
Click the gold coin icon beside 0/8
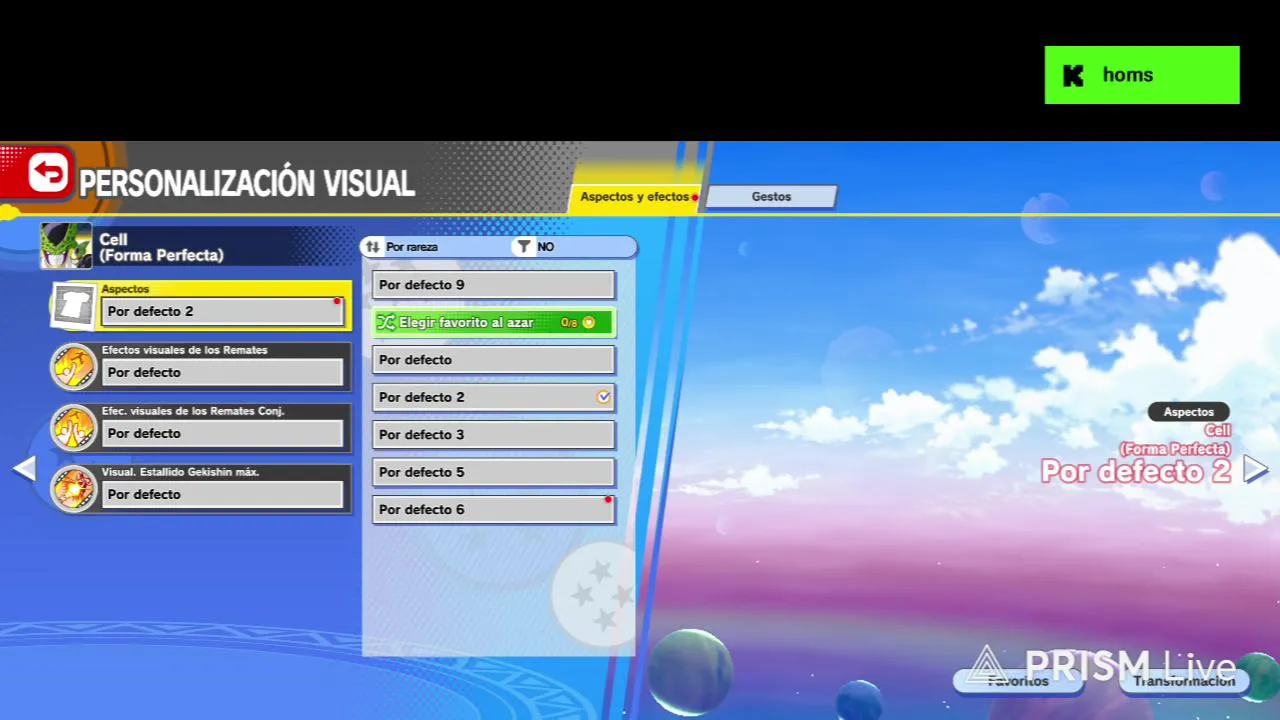(588, 322)
